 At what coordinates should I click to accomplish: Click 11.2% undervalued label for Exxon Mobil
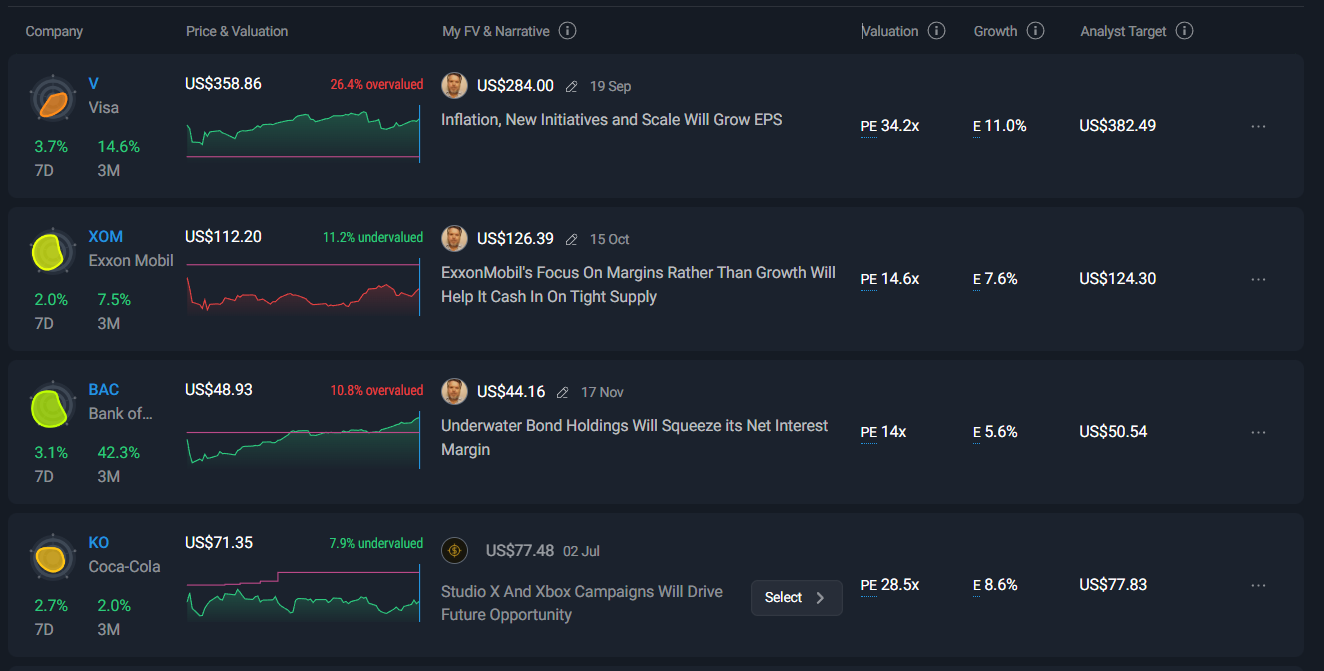pyautogui.click(x=373, y=238)
